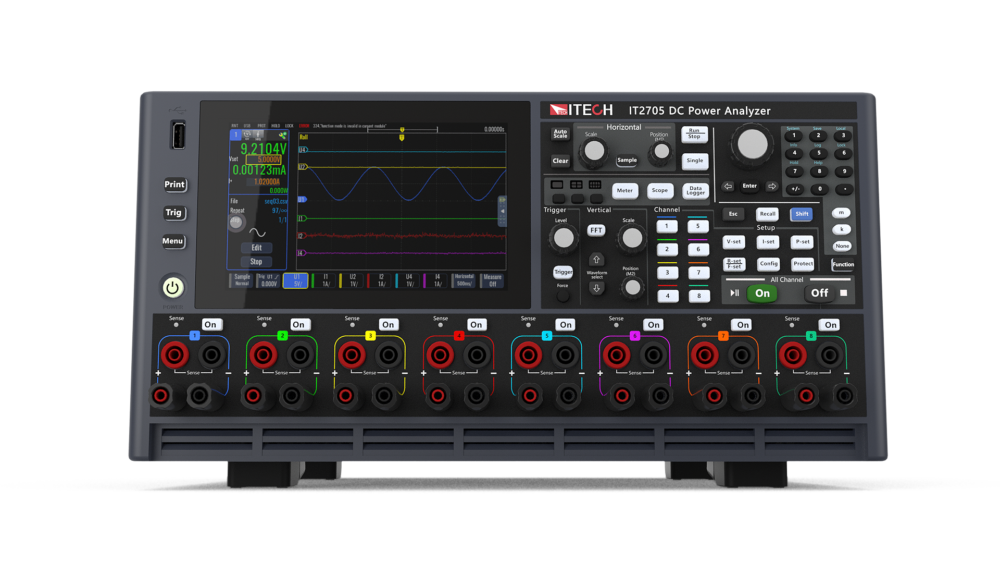Image resolution: width=1000 pixels, height=563 pixels.
Task: Toggle the On button above terminal 4
Action: pos(476,325)
